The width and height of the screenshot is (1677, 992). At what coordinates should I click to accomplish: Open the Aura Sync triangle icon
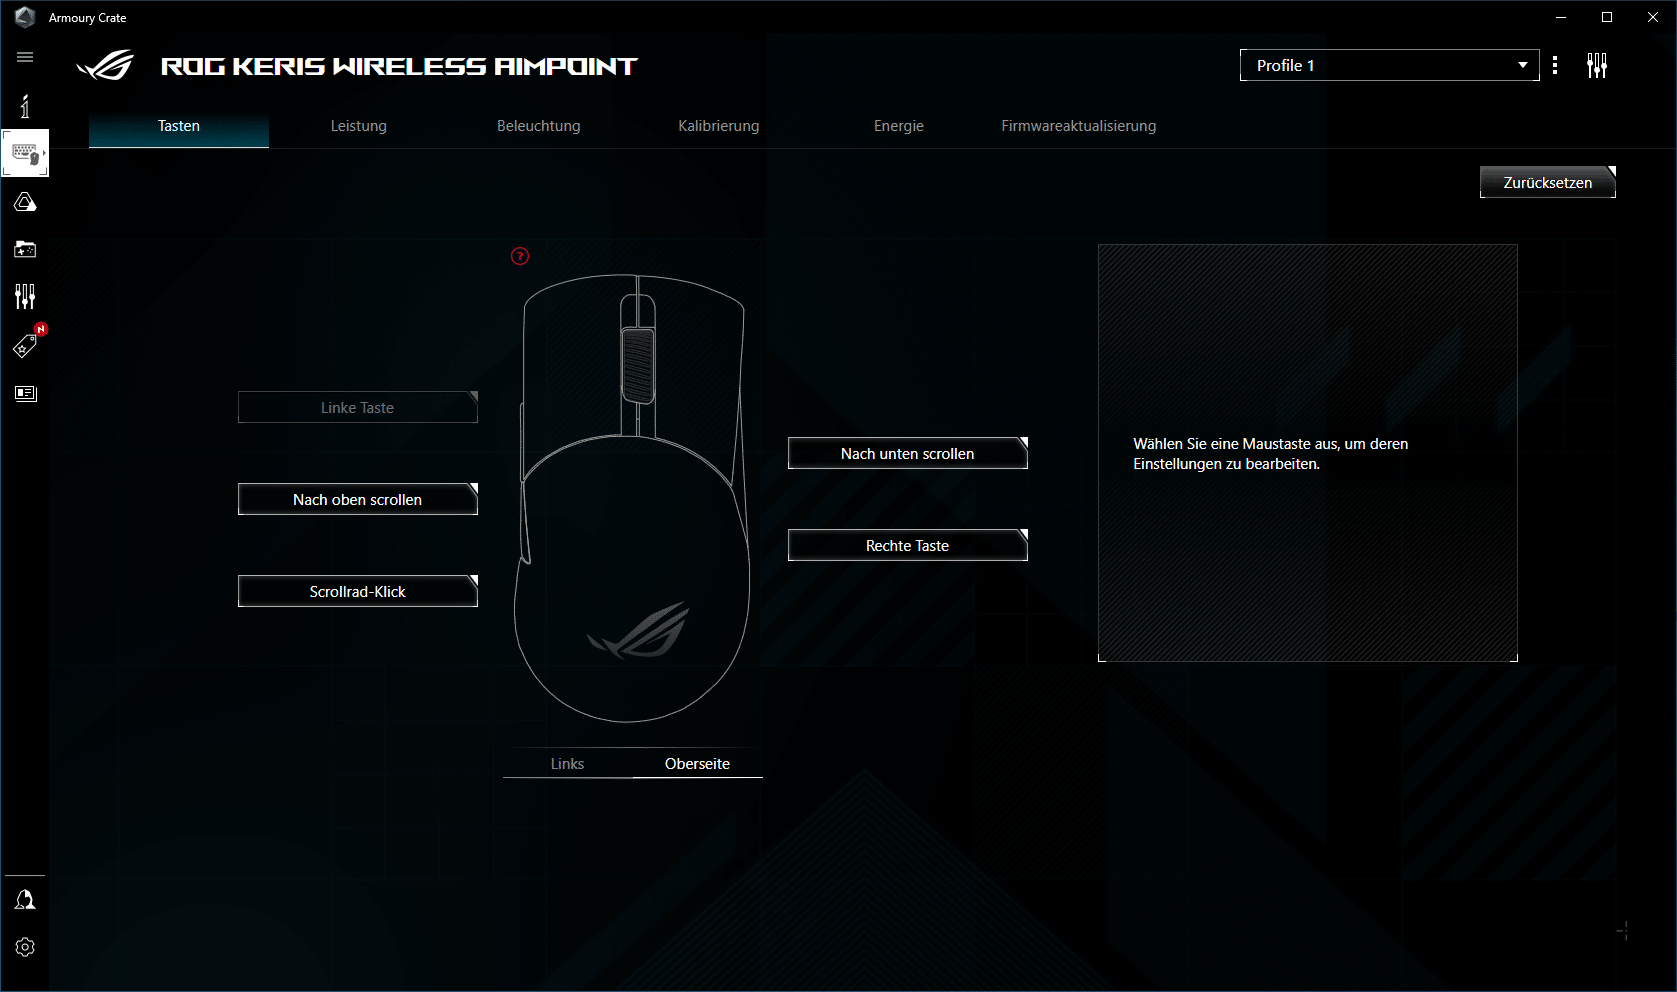point(25,202)
